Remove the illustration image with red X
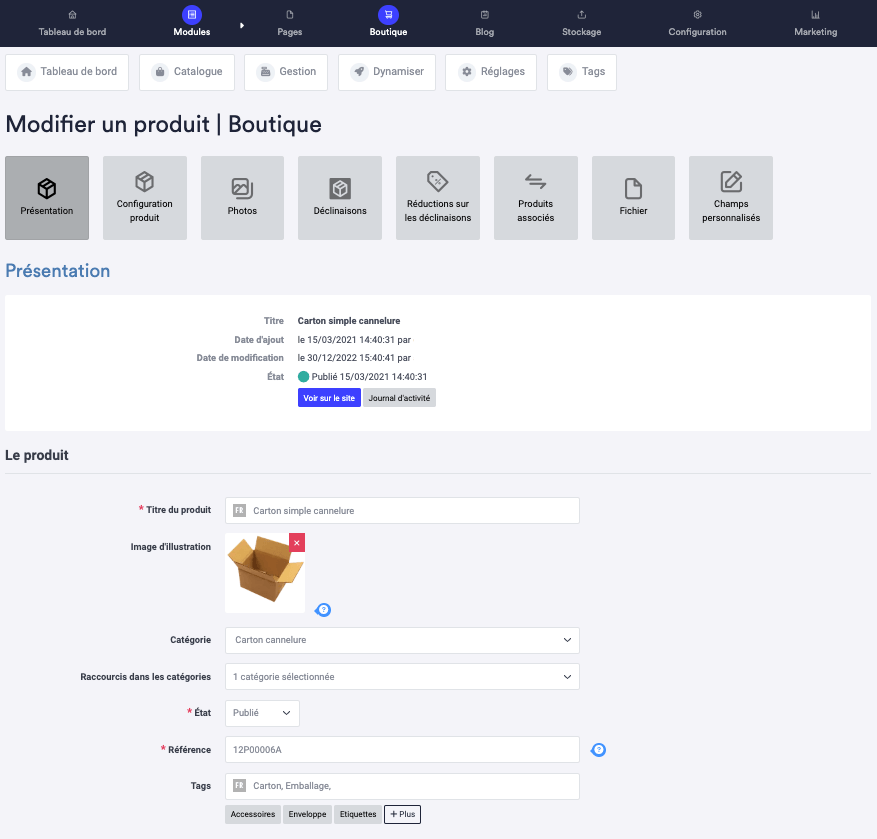The image size is (877, 839). pos(297,543)
